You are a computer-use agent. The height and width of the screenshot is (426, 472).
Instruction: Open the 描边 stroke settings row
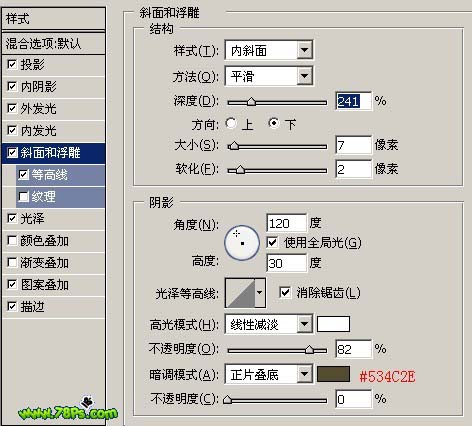click(53, 307)
